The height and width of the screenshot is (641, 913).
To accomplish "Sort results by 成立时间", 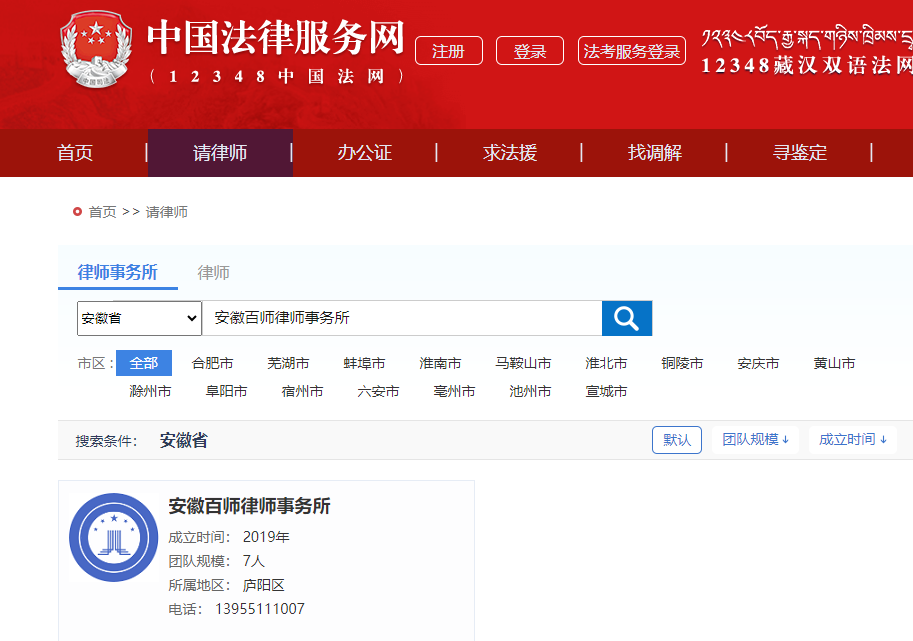I will (x=845, y=439).
